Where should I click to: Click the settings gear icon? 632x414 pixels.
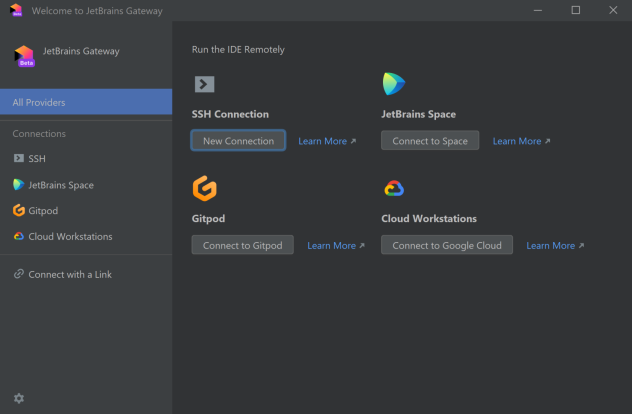pos(18,398)
